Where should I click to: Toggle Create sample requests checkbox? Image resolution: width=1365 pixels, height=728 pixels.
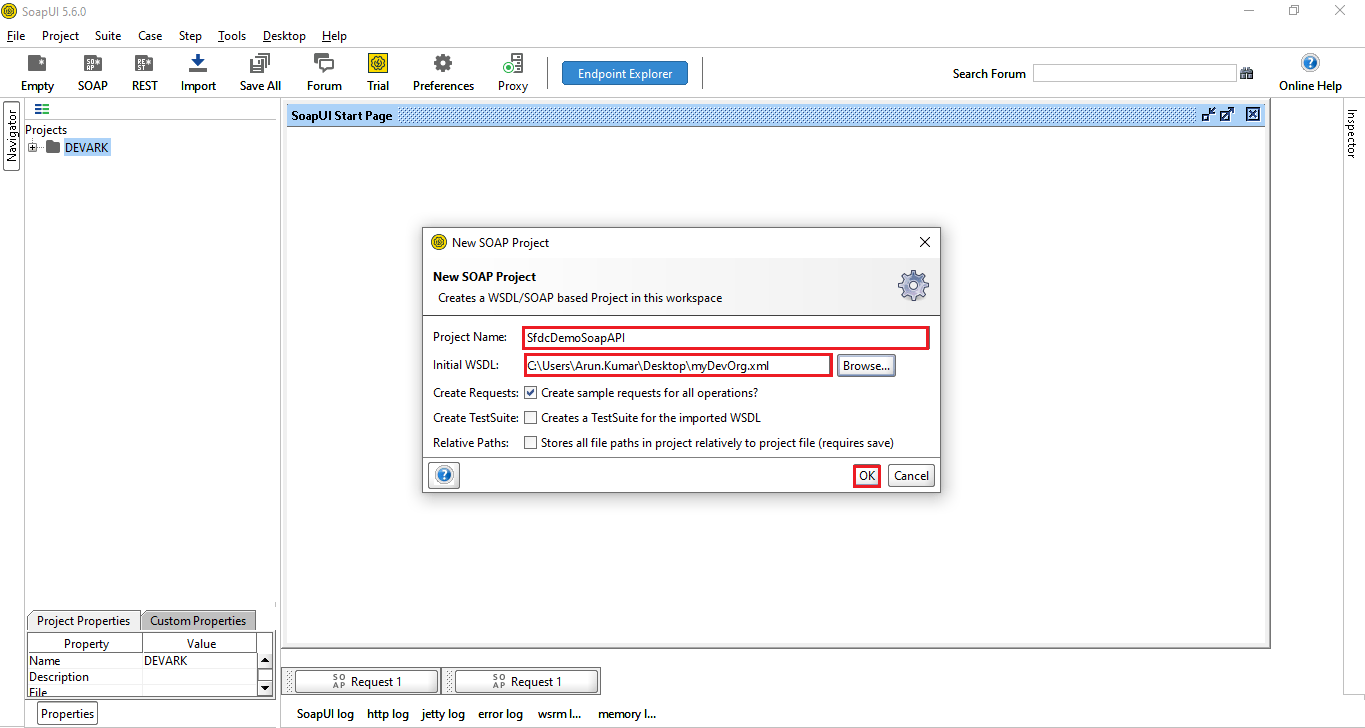point(531,393)
